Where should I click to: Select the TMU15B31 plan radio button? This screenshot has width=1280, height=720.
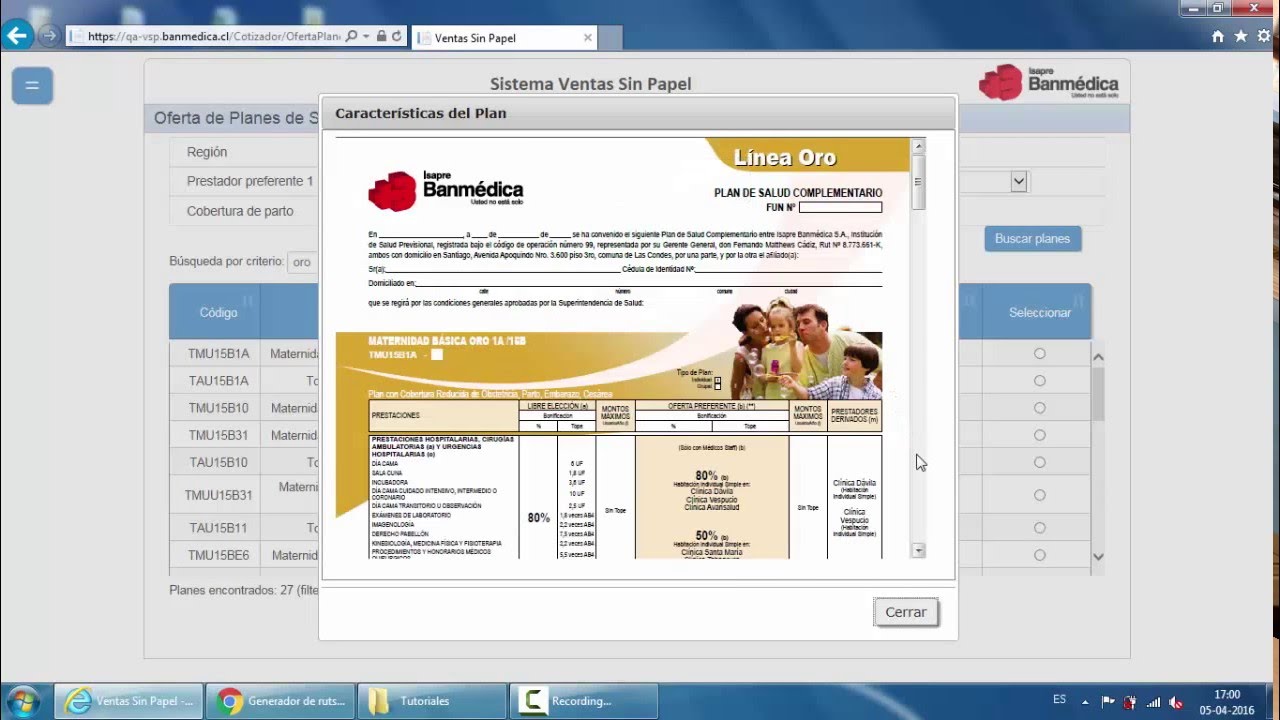(1040, 435)
